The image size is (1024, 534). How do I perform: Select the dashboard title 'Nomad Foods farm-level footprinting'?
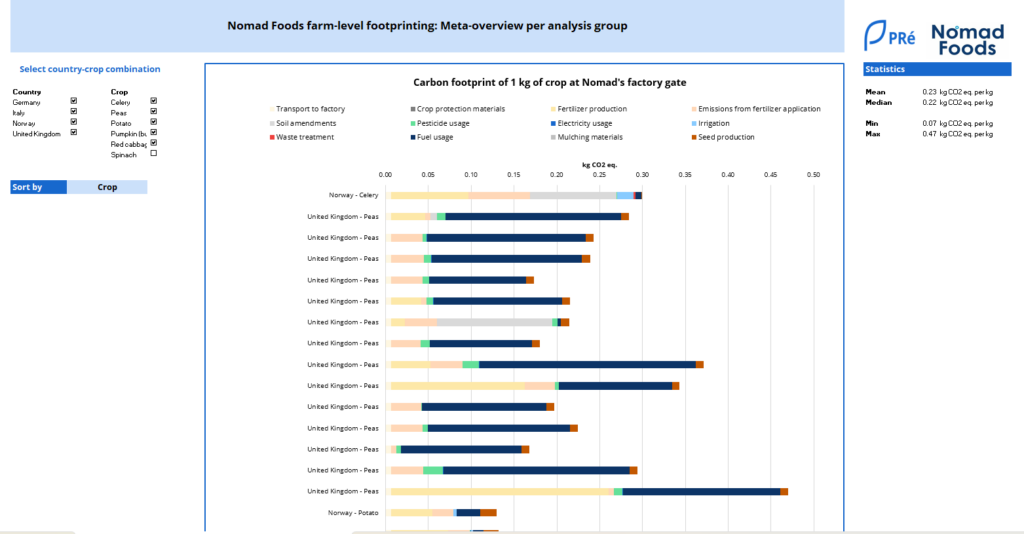(427, 26)
